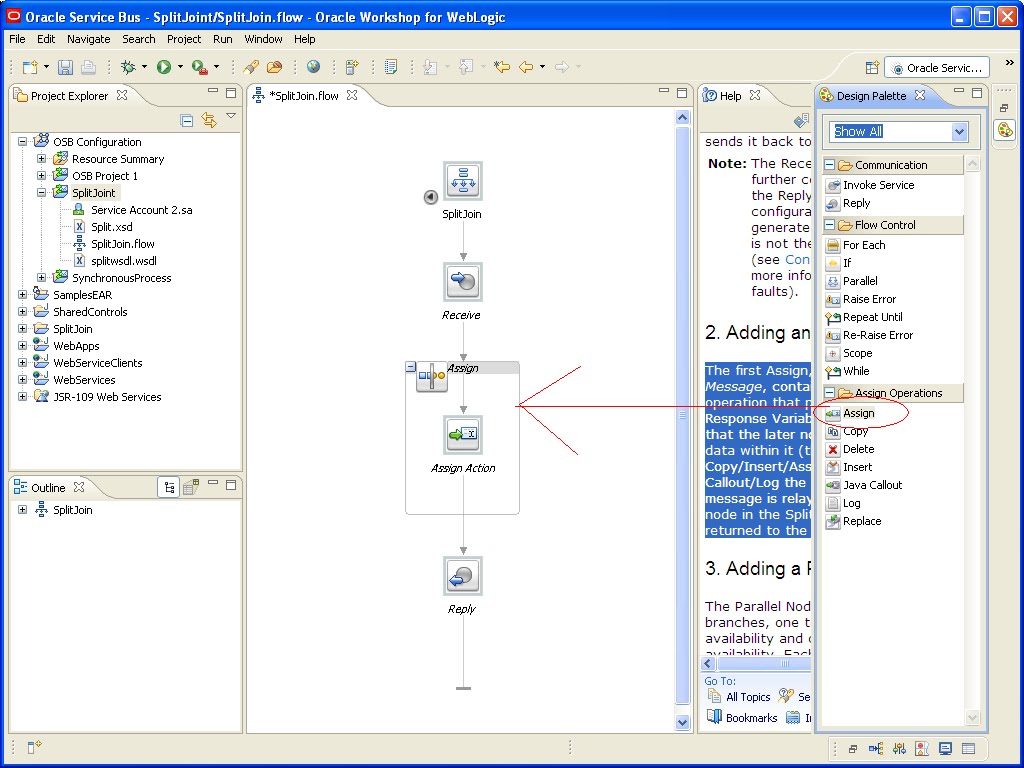Click the Print toolbar icon

88,67
